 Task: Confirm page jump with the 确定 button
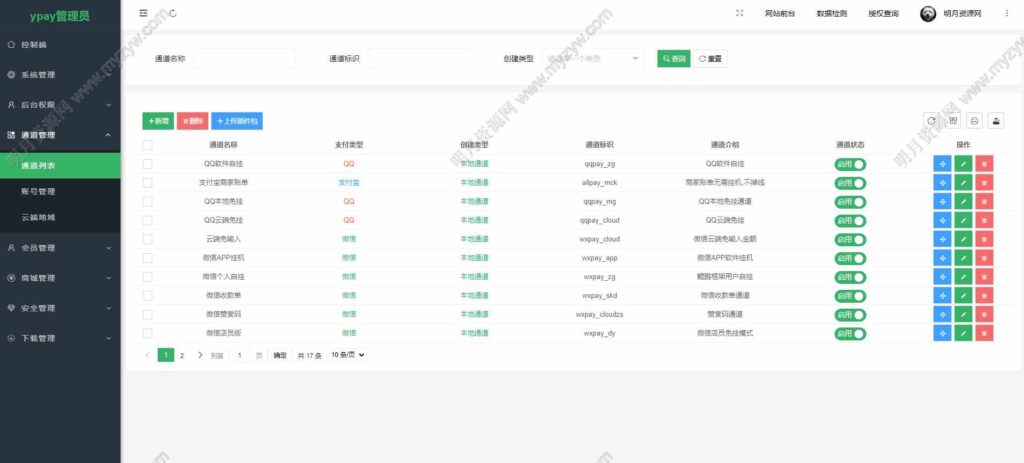(x=280, y=355)
